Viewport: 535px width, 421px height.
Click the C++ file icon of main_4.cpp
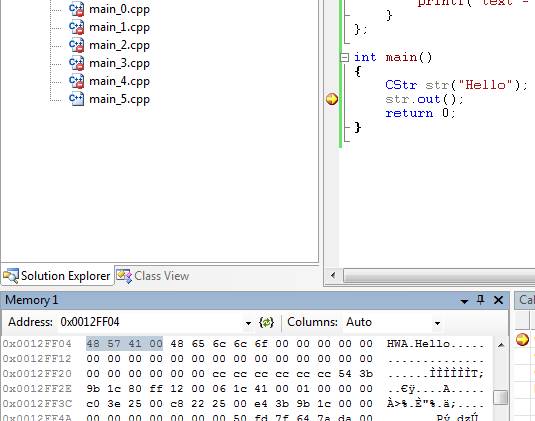tap(76, 82)
